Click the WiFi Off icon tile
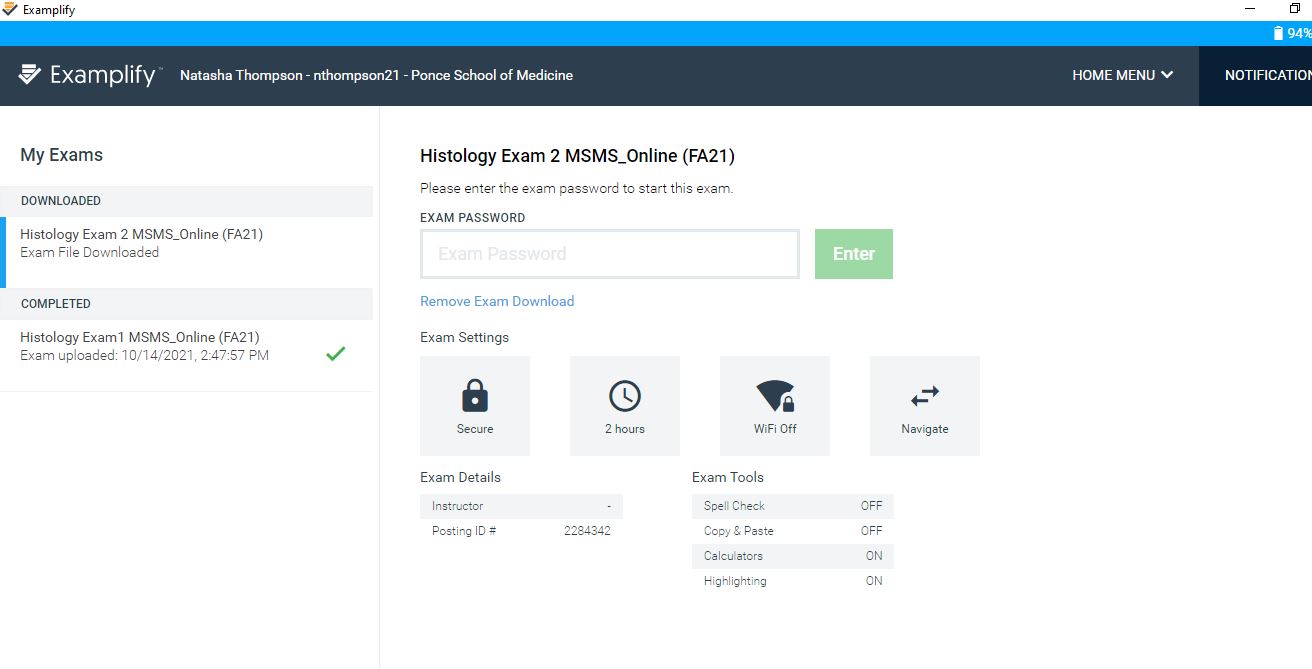Viewport: 1312px width, 669px height. (775, 406)
